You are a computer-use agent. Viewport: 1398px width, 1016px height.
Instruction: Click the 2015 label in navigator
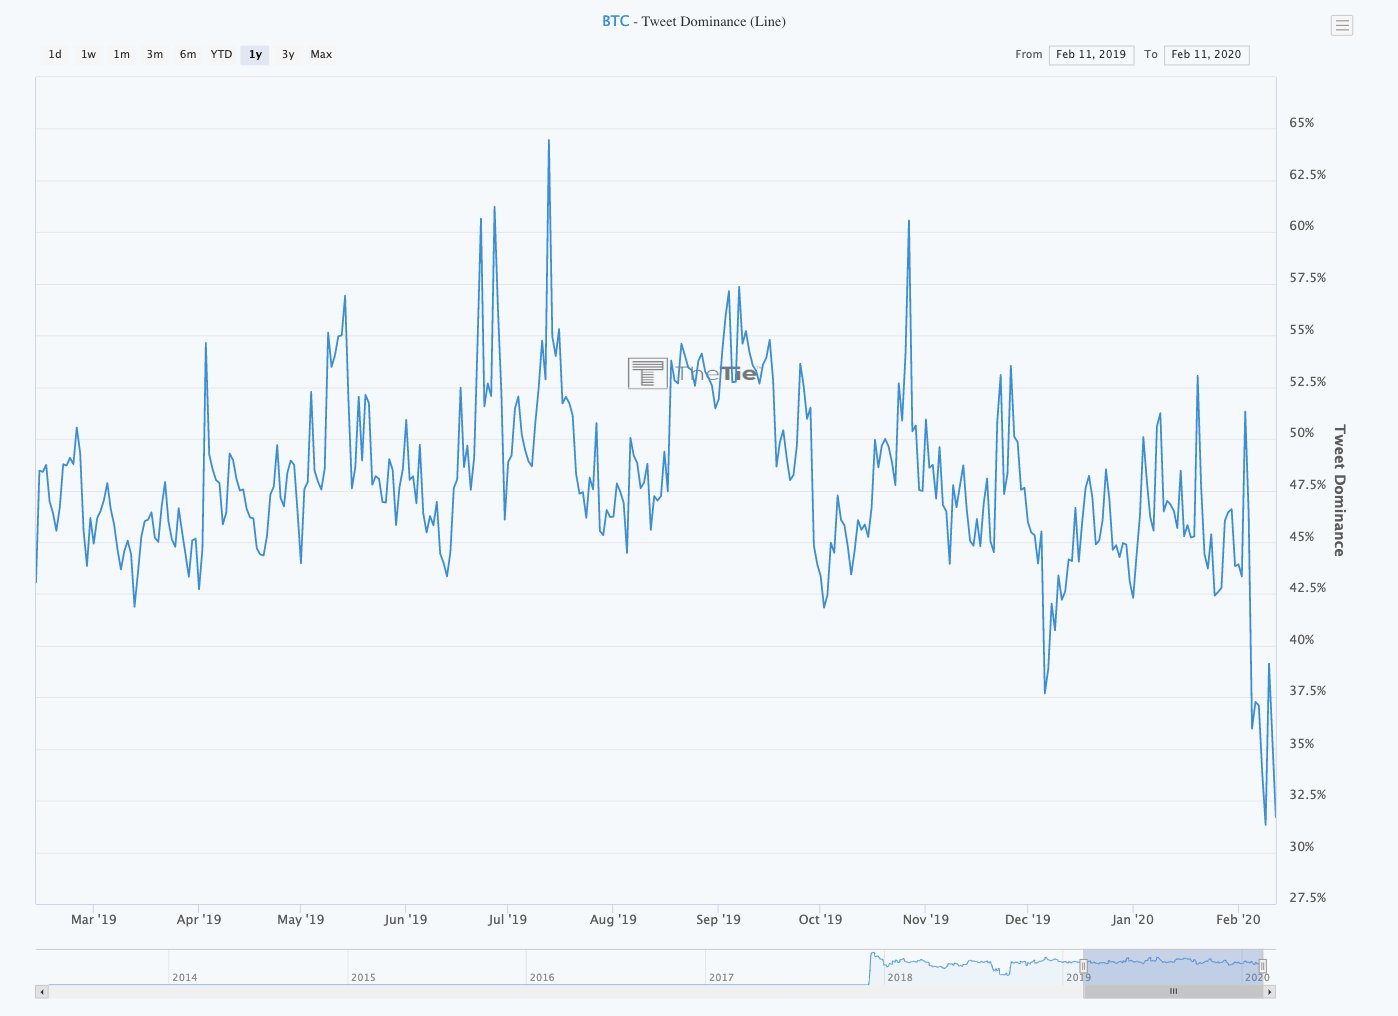[363, 978]
